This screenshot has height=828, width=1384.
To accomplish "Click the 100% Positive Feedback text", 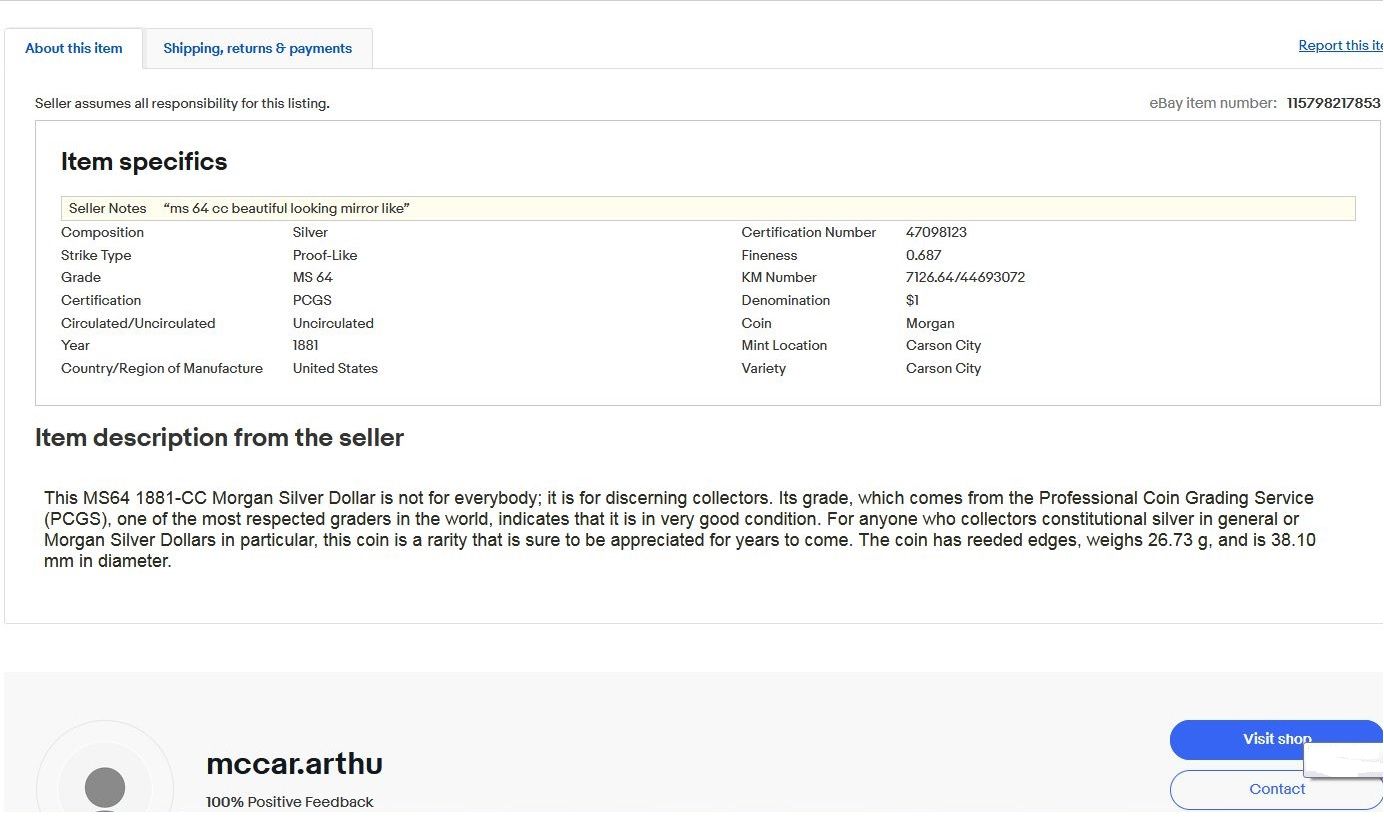I will (x=289, y=802).
